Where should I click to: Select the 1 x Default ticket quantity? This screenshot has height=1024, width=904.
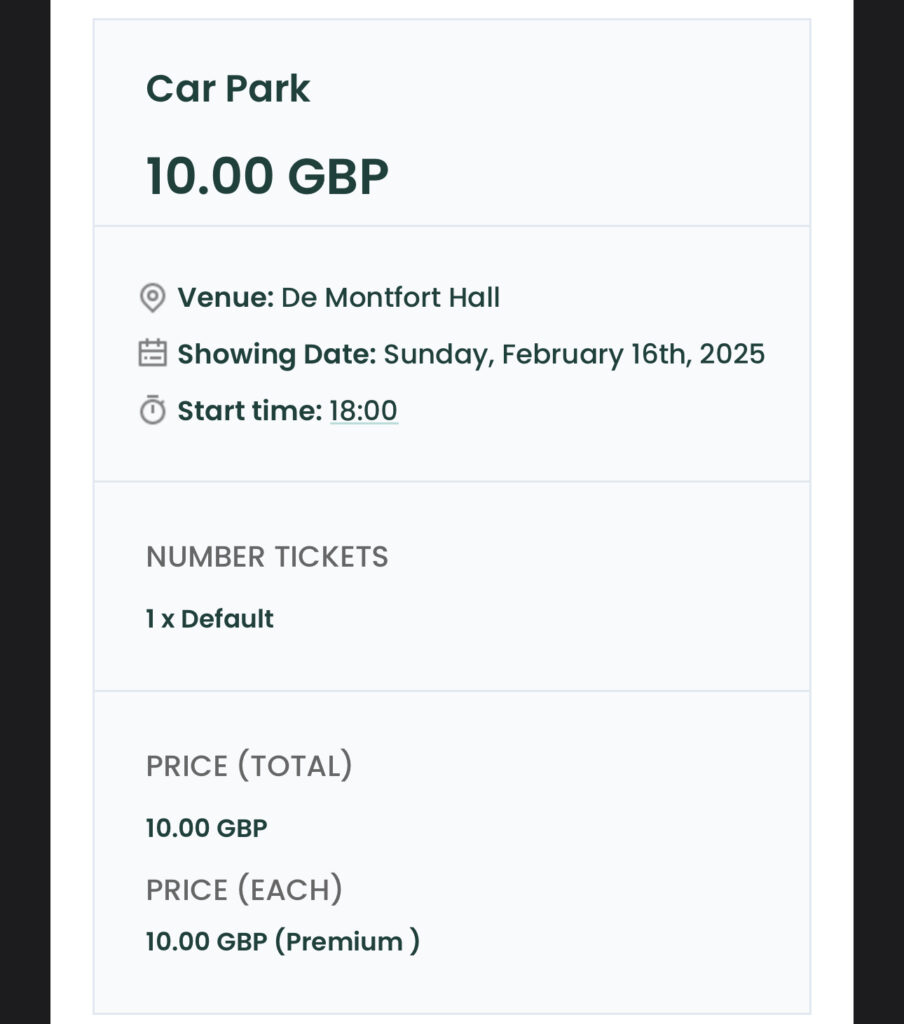click(x=210, y=619)
